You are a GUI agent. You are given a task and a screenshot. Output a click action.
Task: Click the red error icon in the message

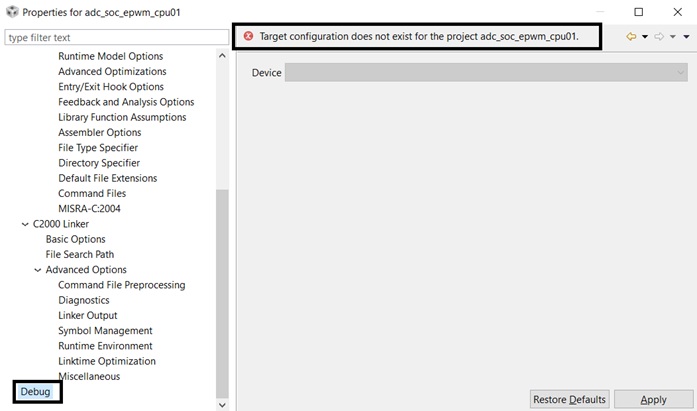pos(249,36)
